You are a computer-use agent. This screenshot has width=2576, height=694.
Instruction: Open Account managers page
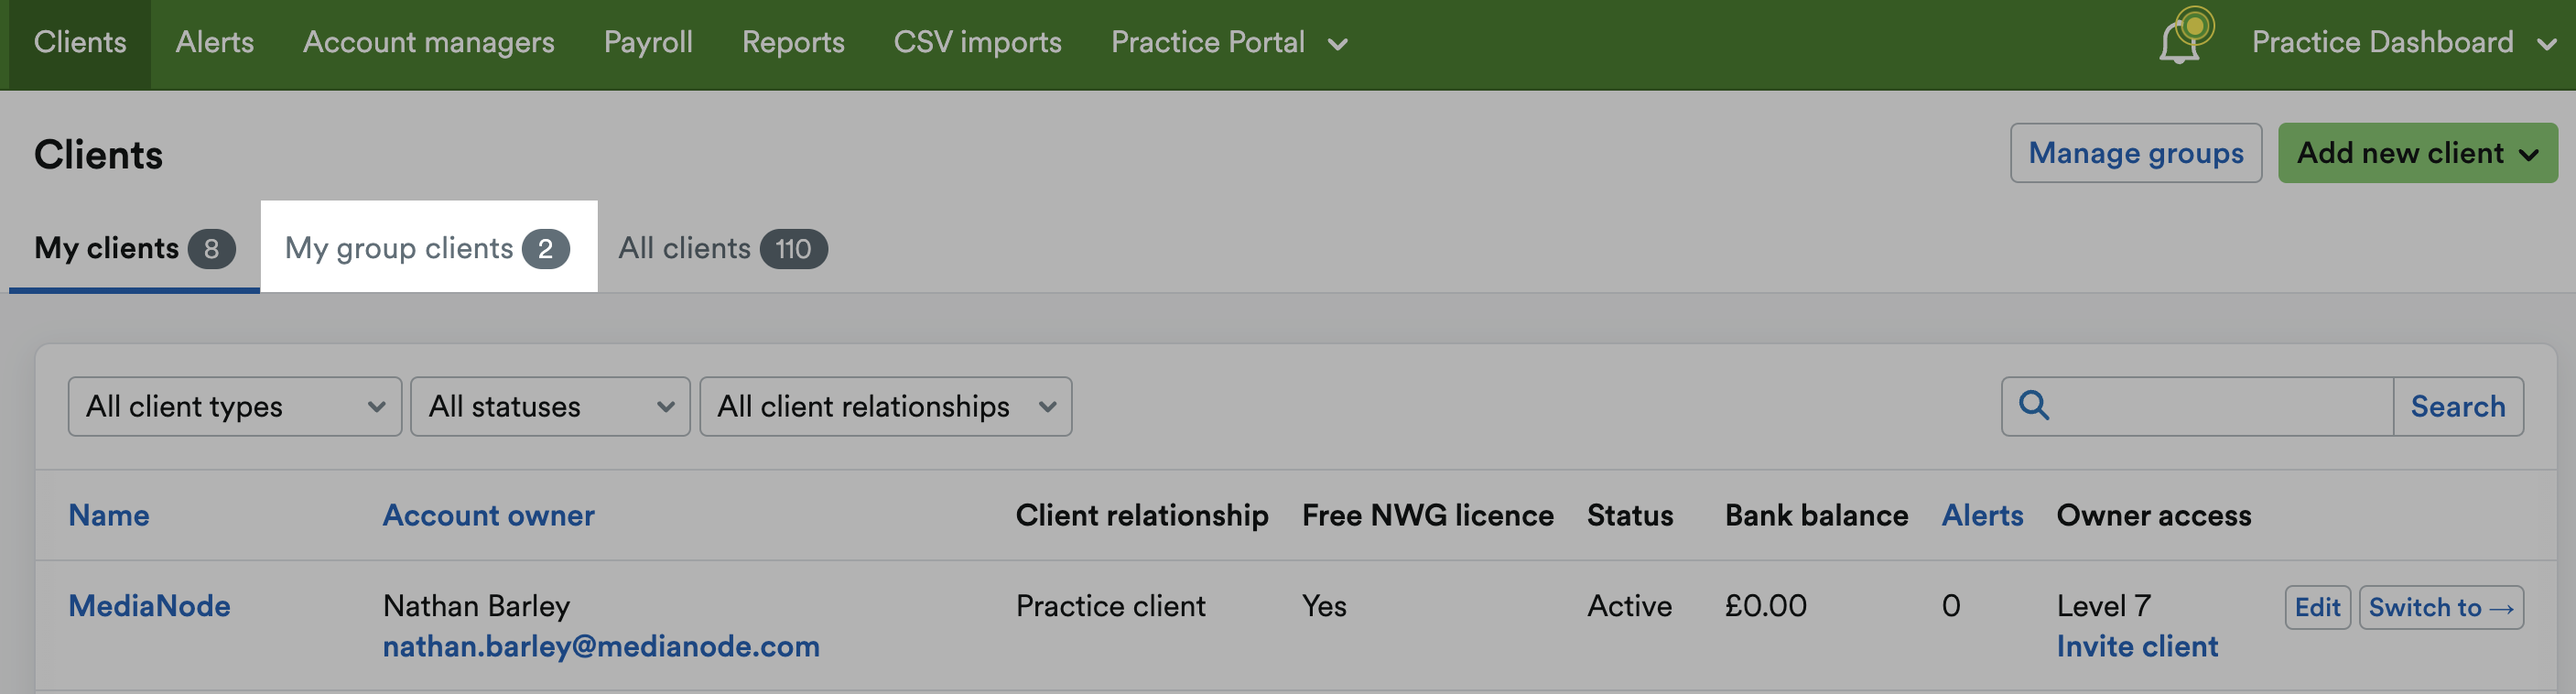coord(428,42)
